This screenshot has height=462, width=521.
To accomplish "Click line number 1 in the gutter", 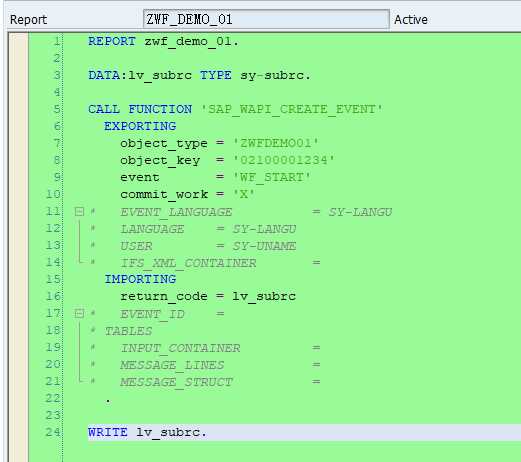I will [57, 41].
